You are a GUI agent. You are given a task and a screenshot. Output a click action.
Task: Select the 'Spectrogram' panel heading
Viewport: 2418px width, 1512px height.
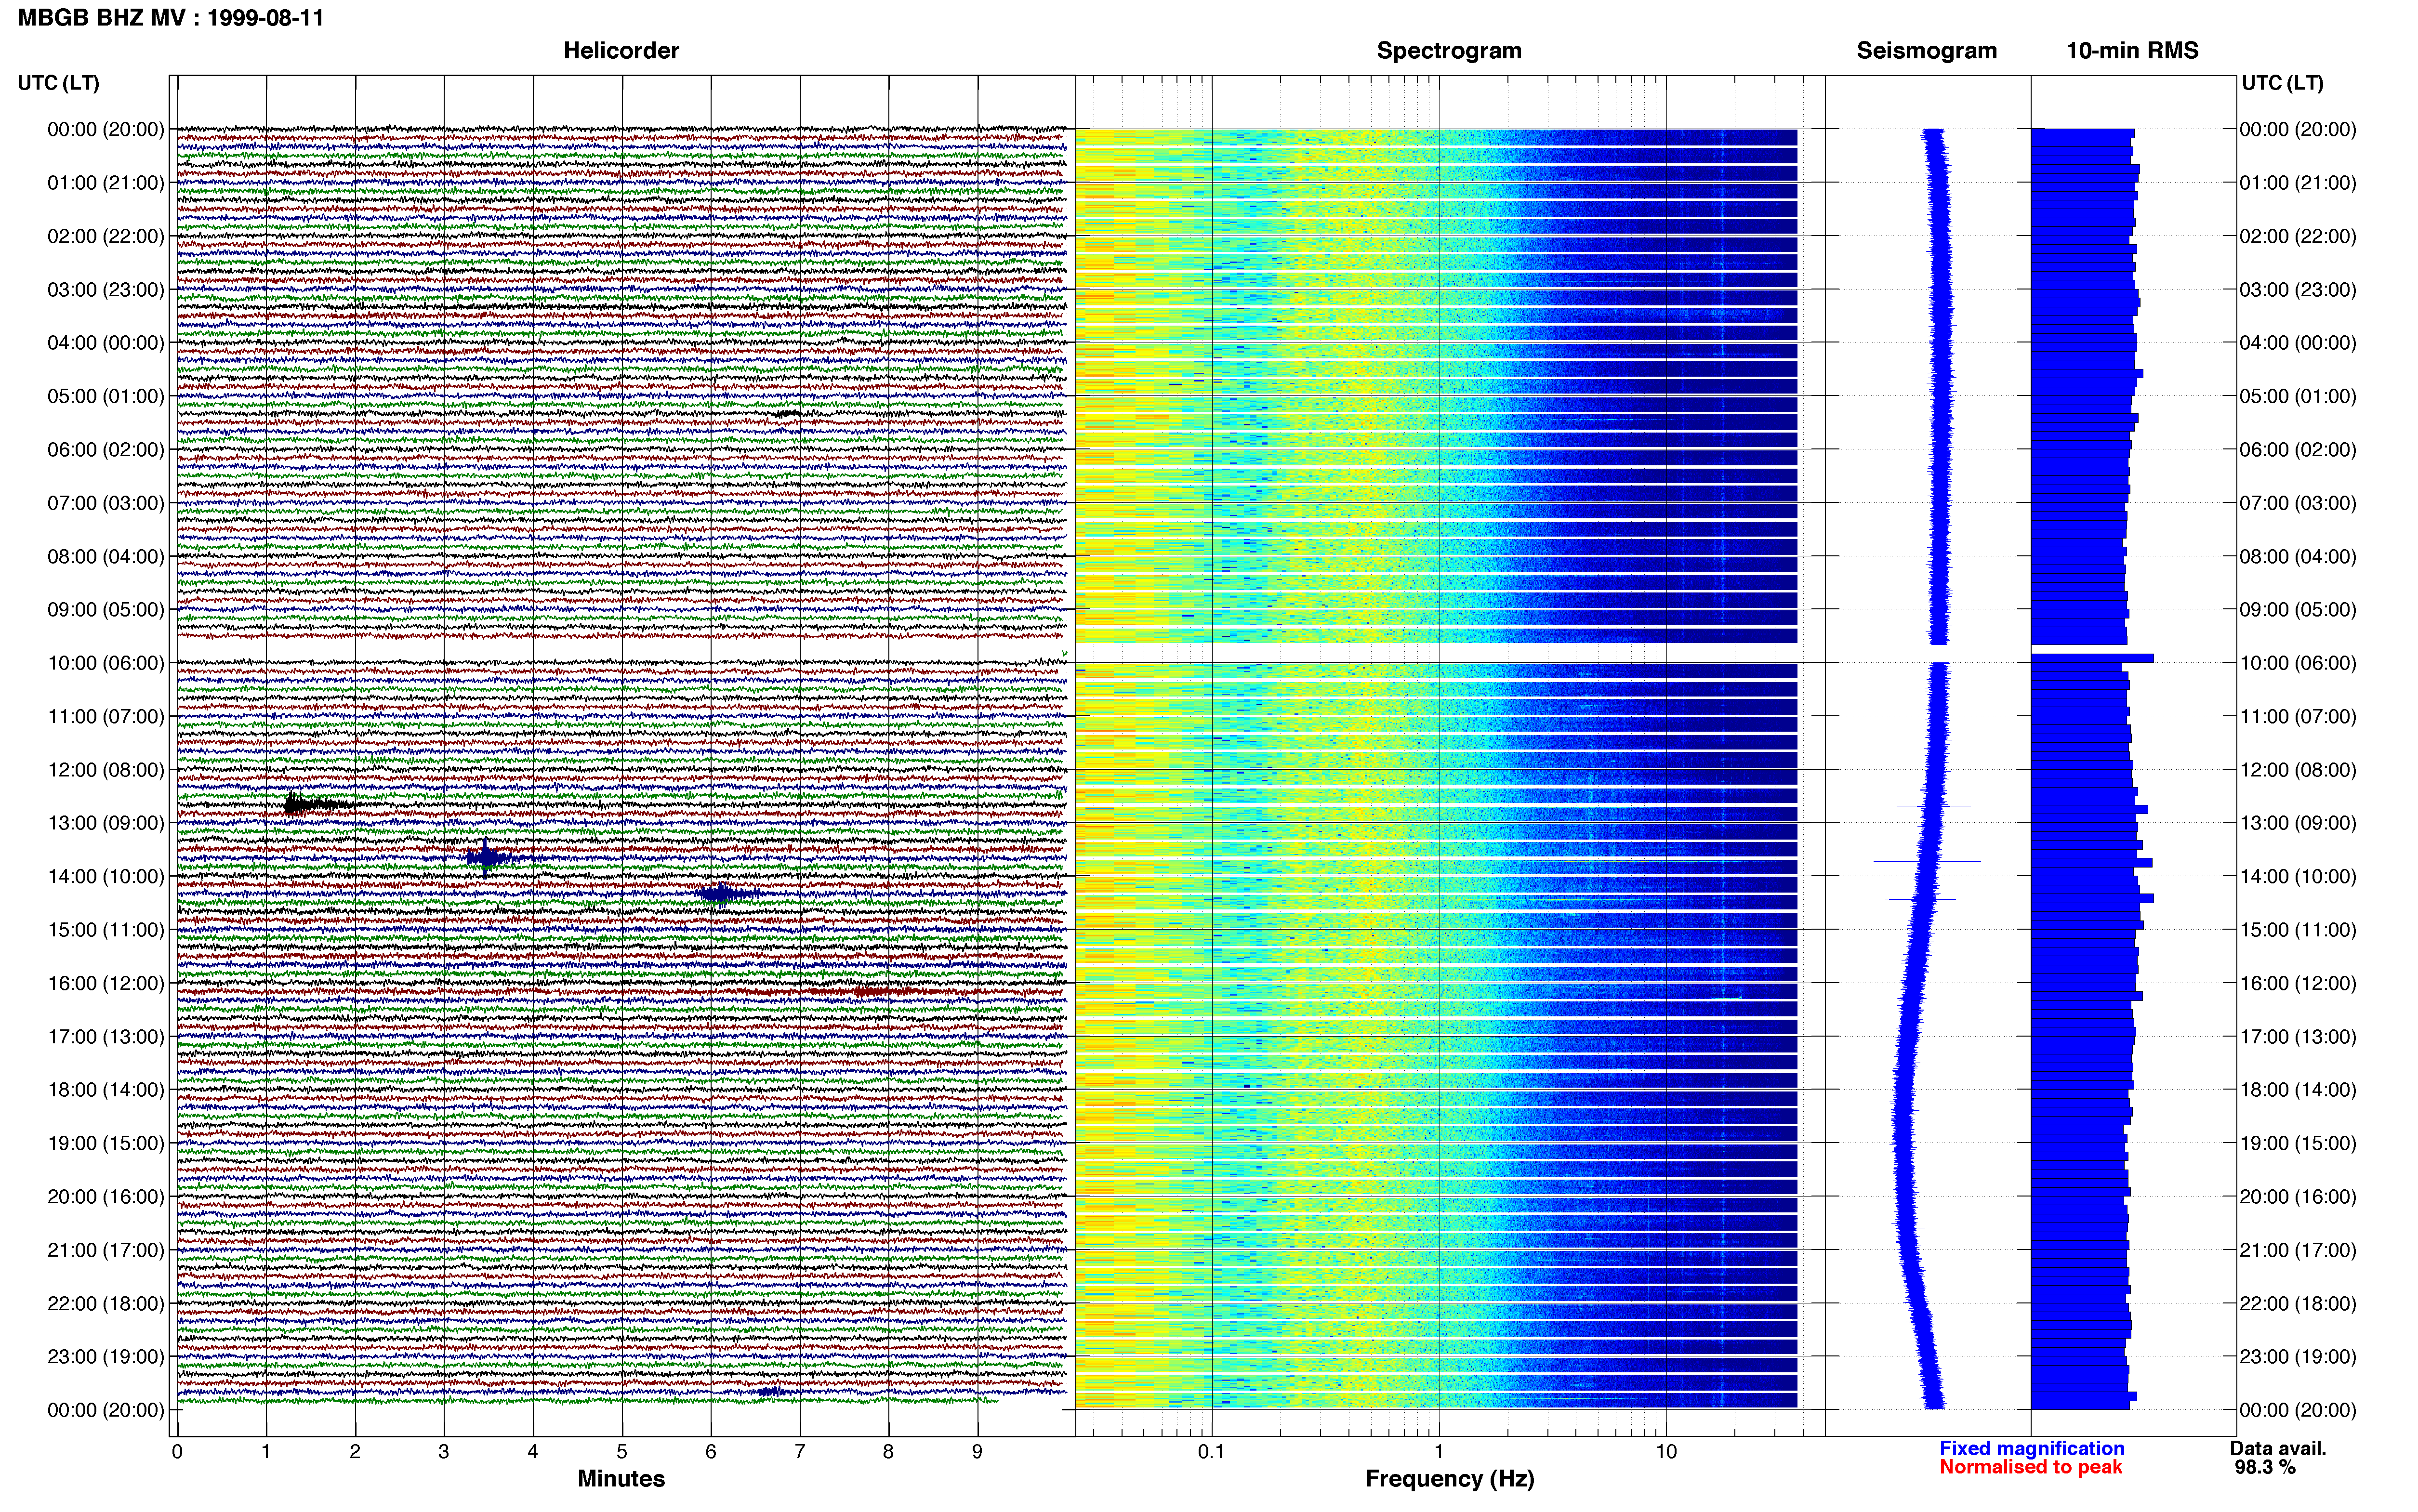click(1449, 51)
